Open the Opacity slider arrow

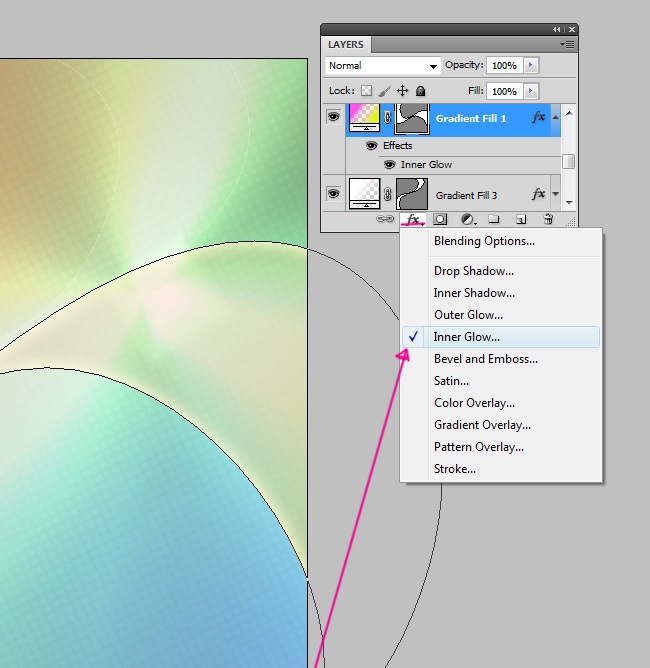tap(531, 66)
